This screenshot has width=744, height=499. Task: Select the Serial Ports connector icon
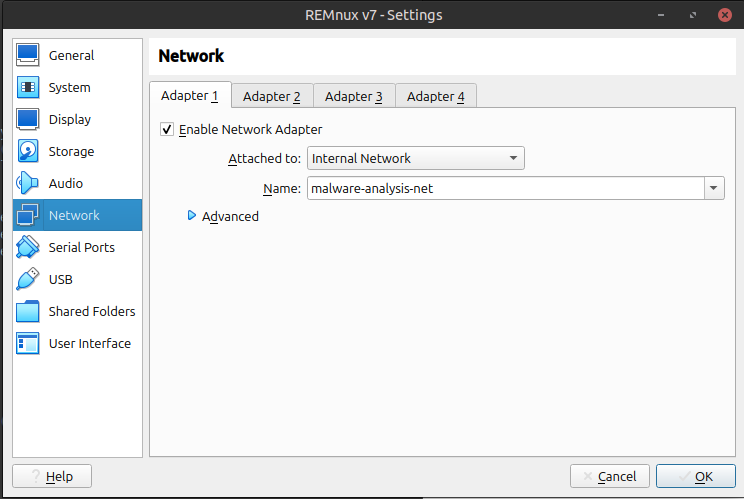click(28, 248)
